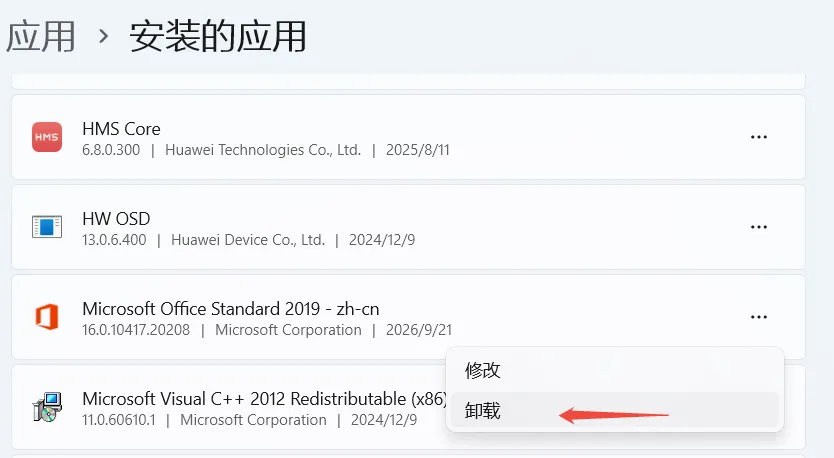Click the orange Microsoft Office logo icon
The height and width of the screenshot is (458, 834).
tap(47, 317)
